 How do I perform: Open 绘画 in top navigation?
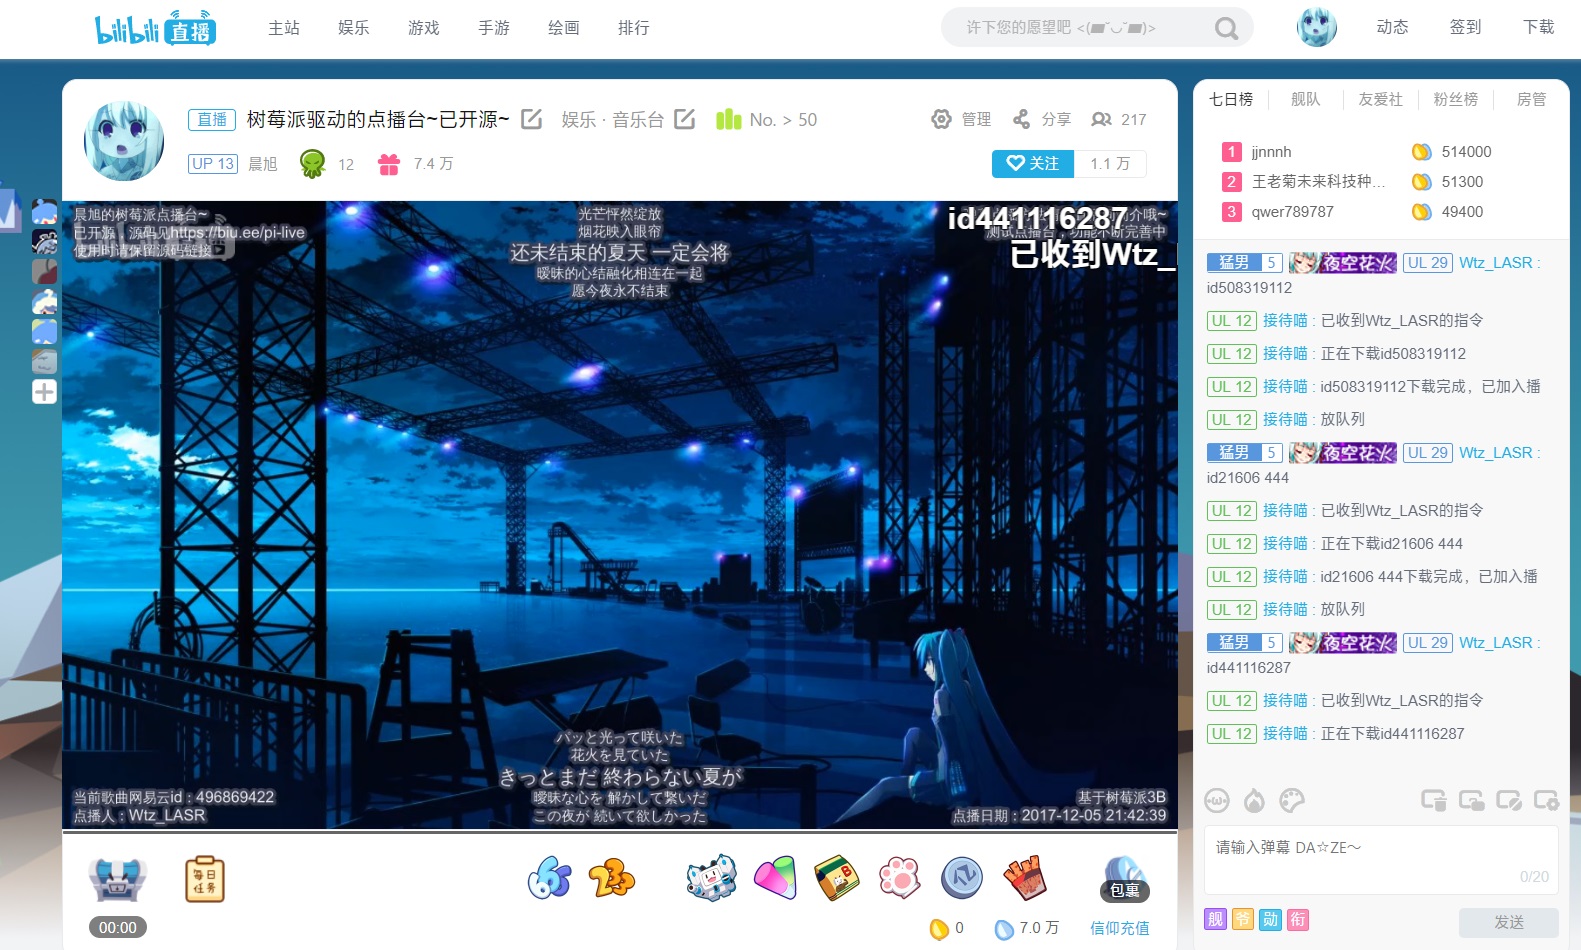[x=564, y=28]
